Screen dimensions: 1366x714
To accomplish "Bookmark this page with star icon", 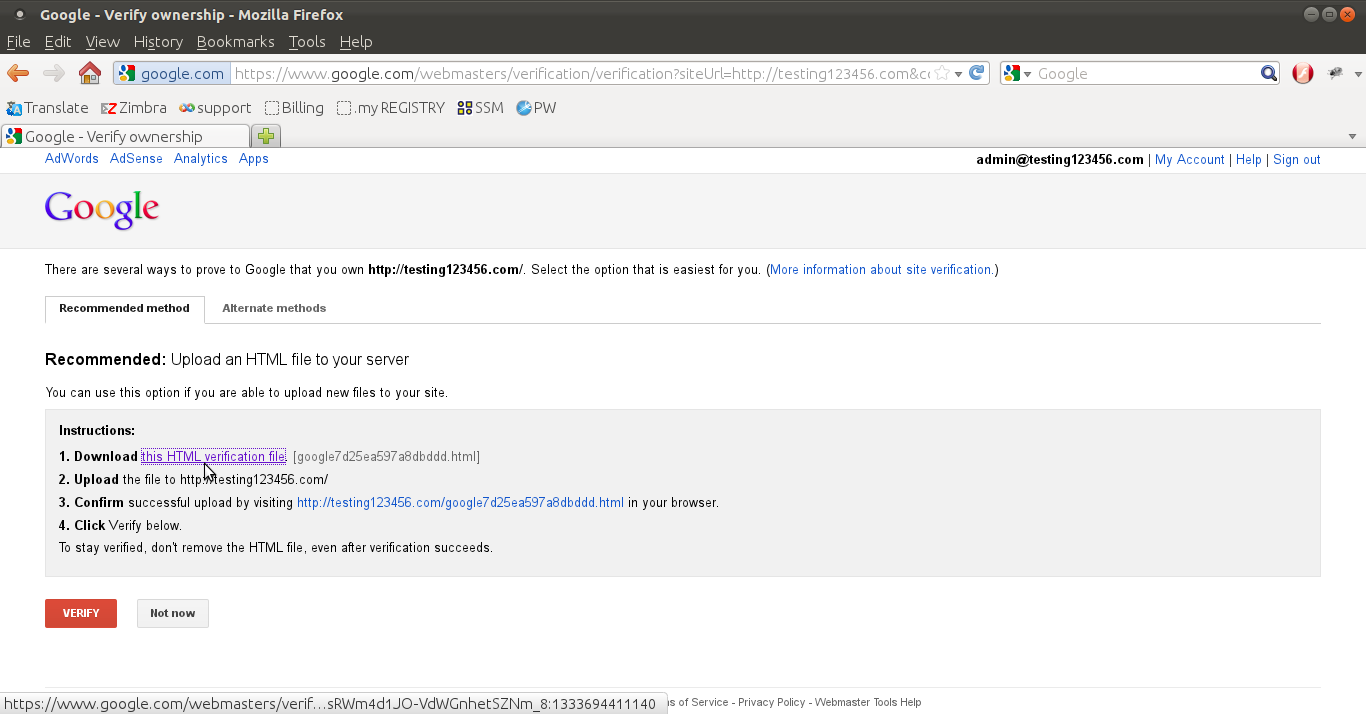I will coord(941,73).
